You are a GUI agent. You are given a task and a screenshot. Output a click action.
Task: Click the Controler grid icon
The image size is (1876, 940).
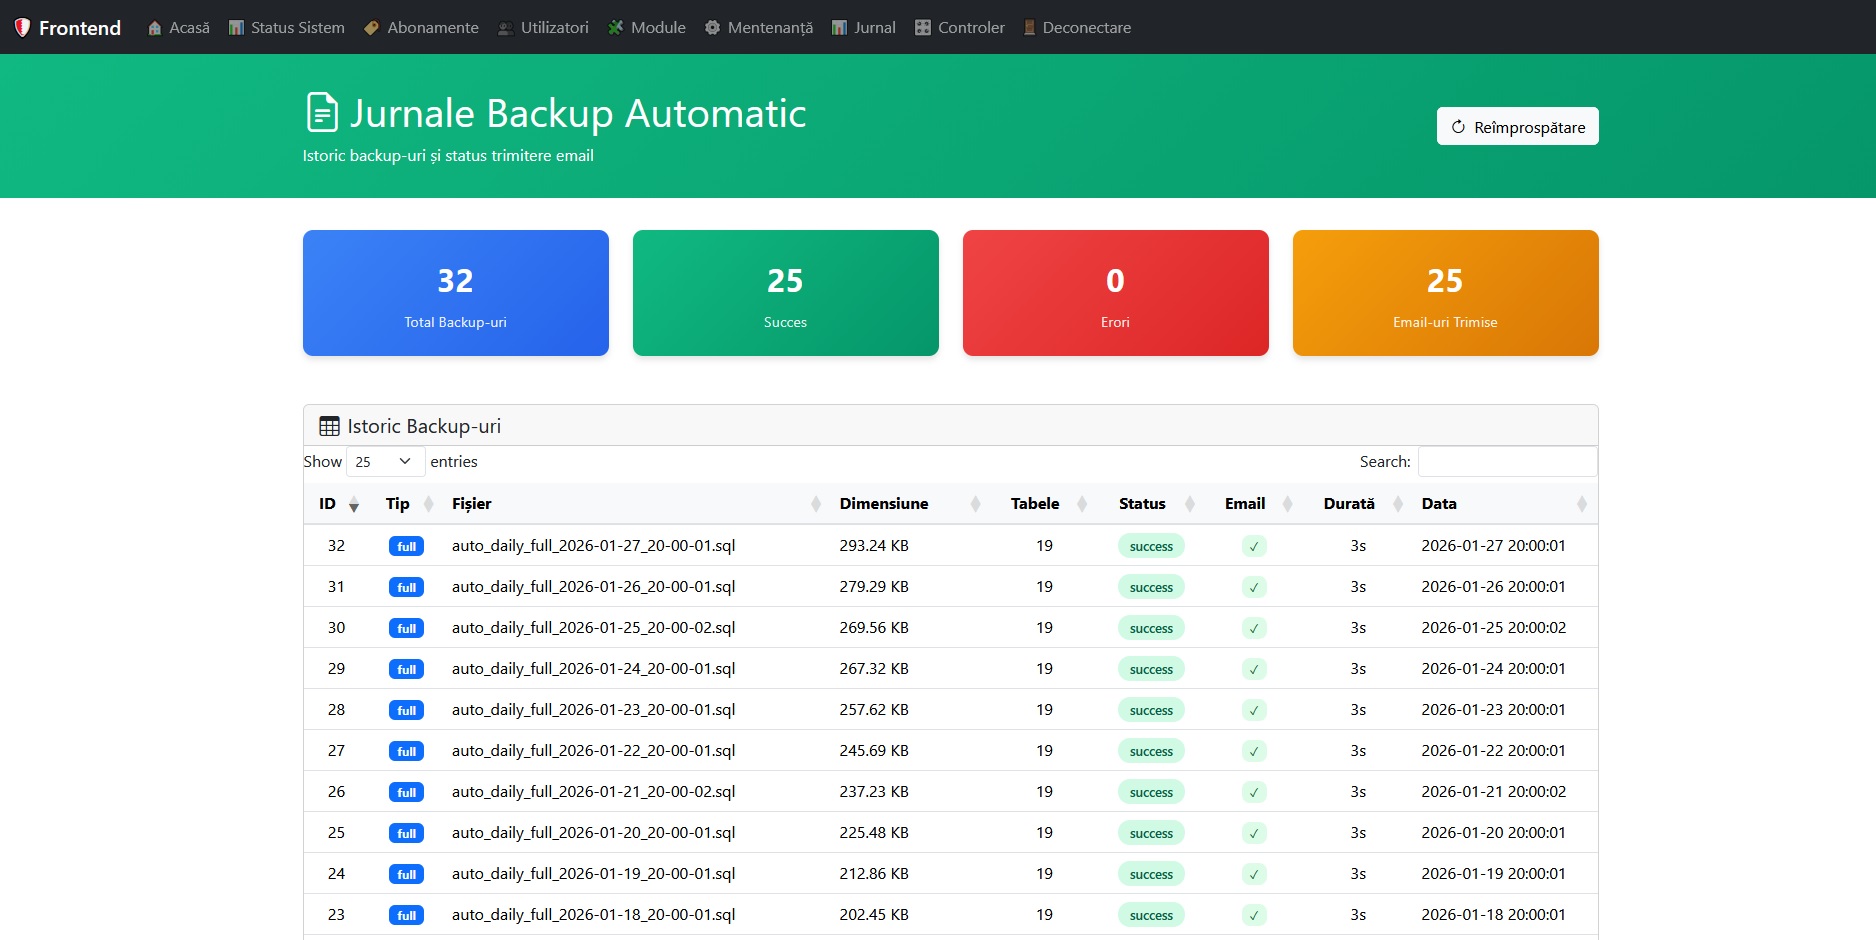(922, 27)
